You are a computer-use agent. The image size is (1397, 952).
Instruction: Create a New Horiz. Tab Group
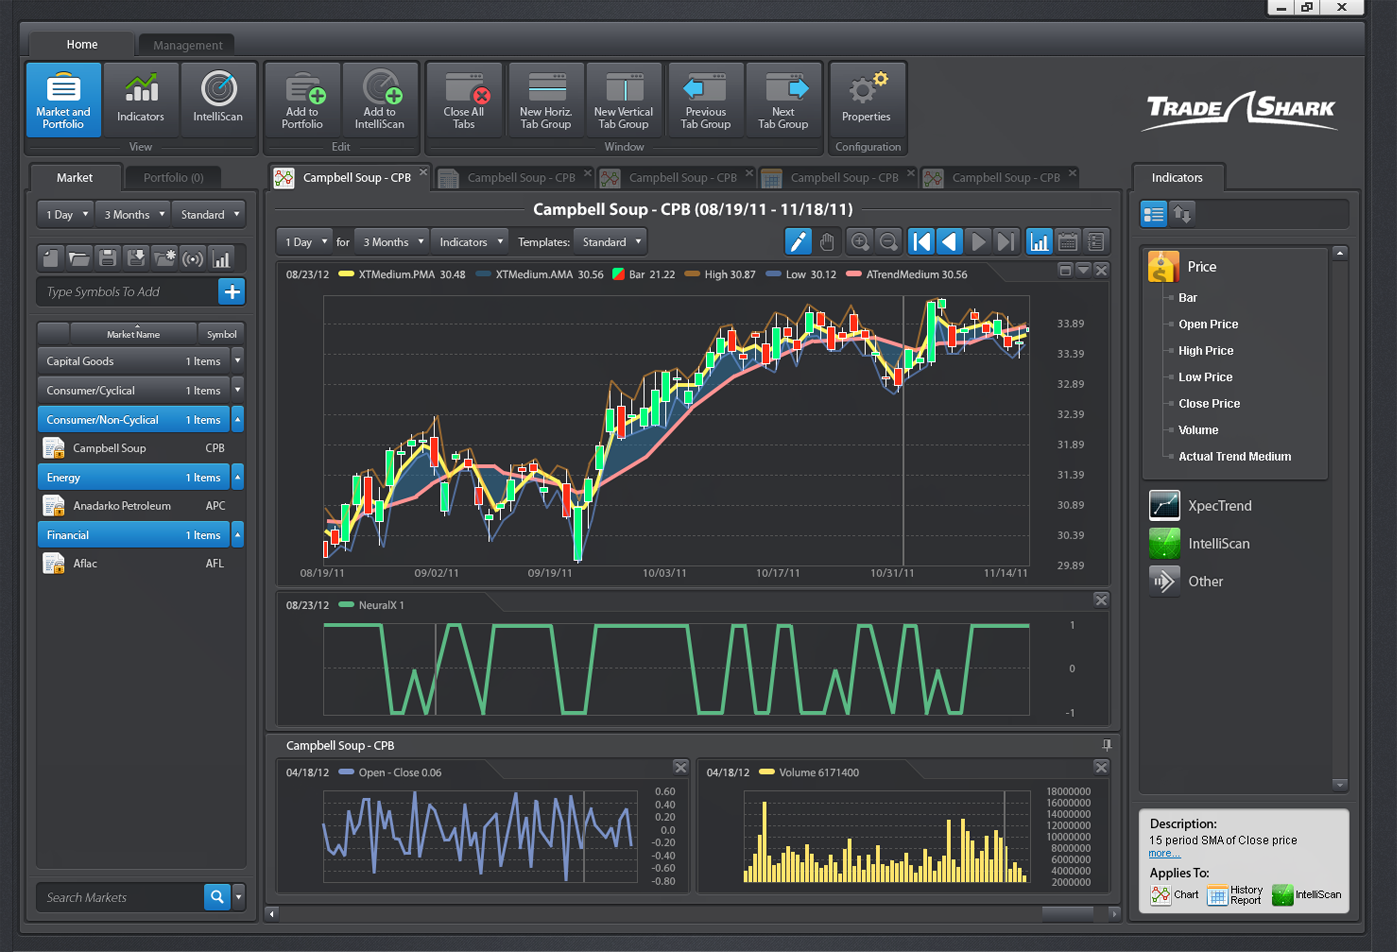pos(545,100)
